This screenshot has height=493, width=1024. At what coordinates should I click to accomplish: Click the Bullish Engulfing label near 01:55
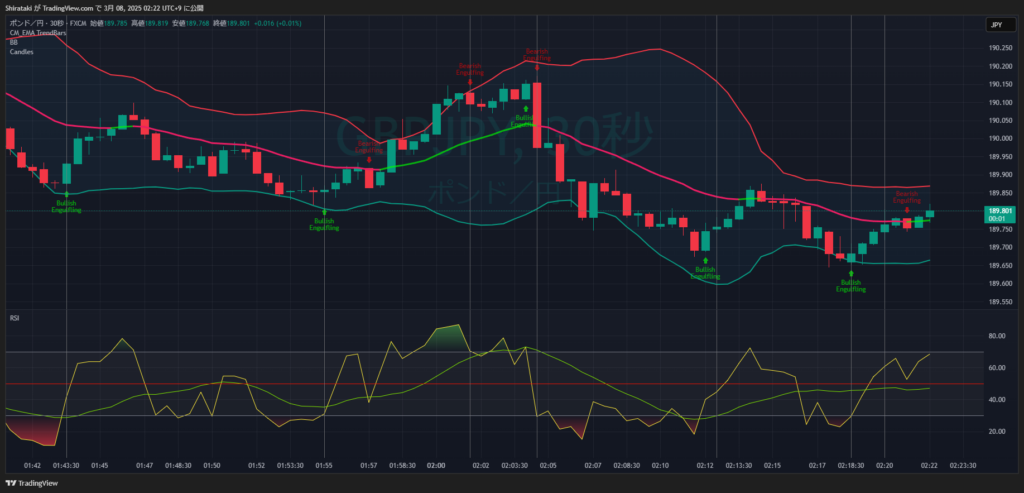pos(324,225)
